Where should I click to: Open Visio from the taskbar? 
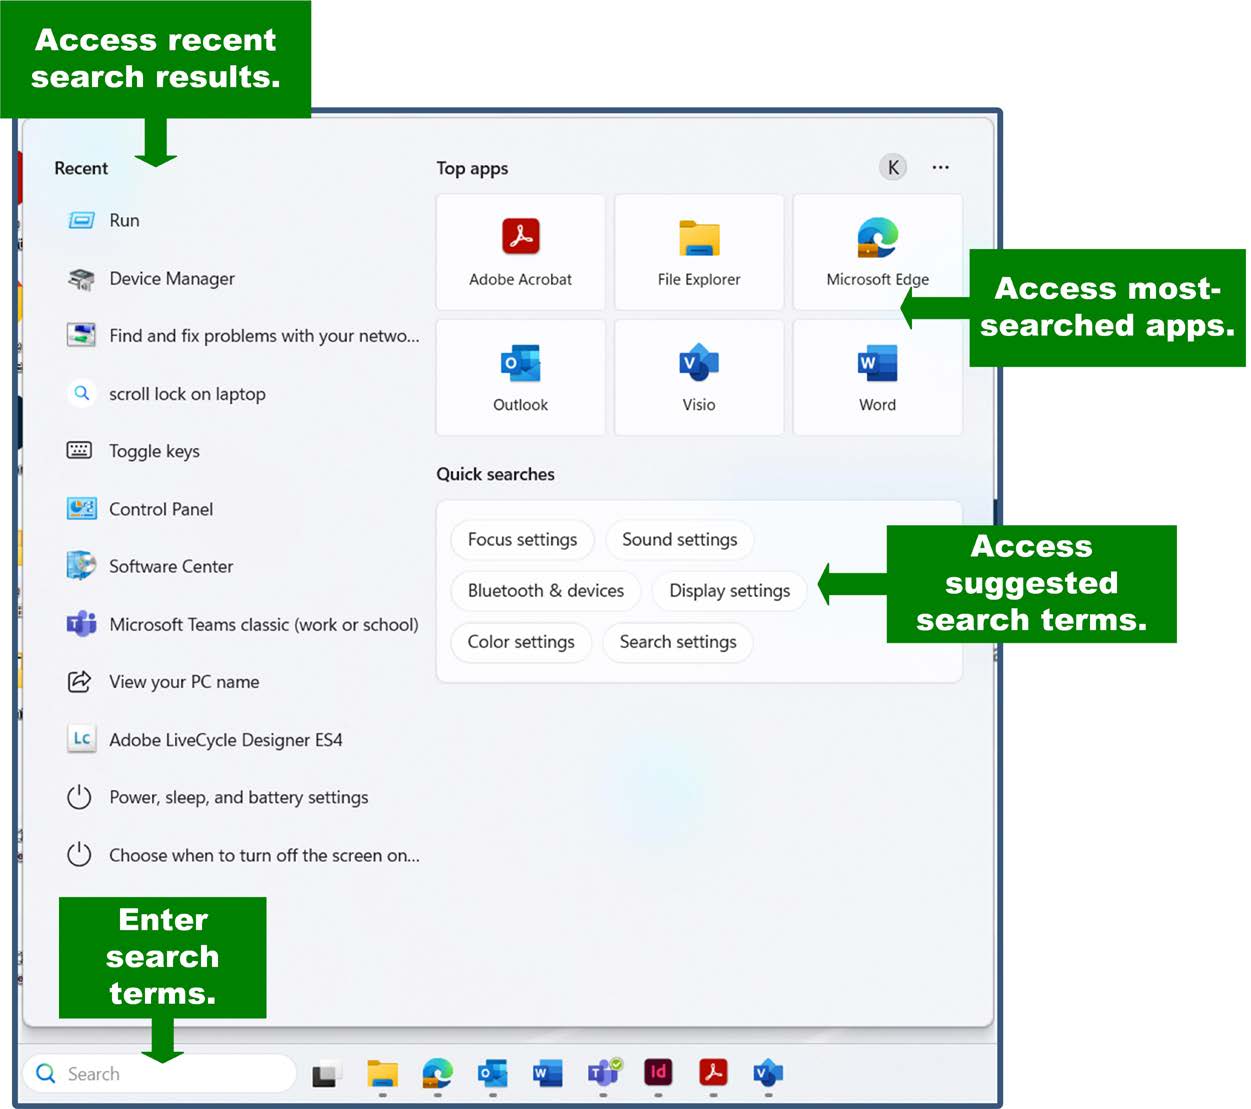coord(768,1073)
